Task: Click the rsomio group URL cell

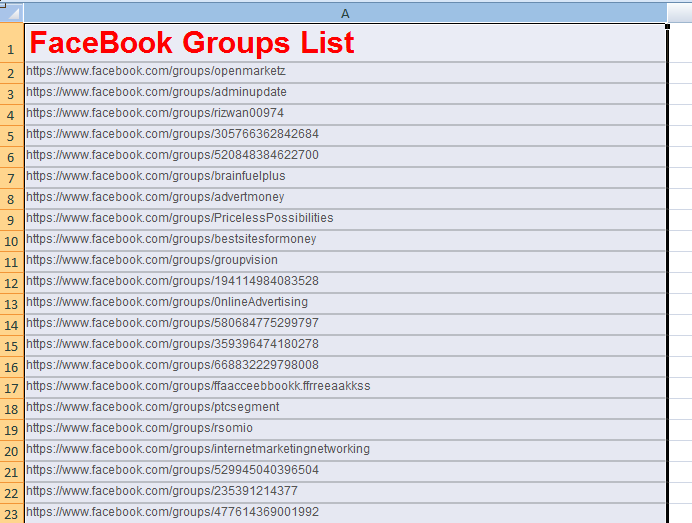Action: [345, 429]
